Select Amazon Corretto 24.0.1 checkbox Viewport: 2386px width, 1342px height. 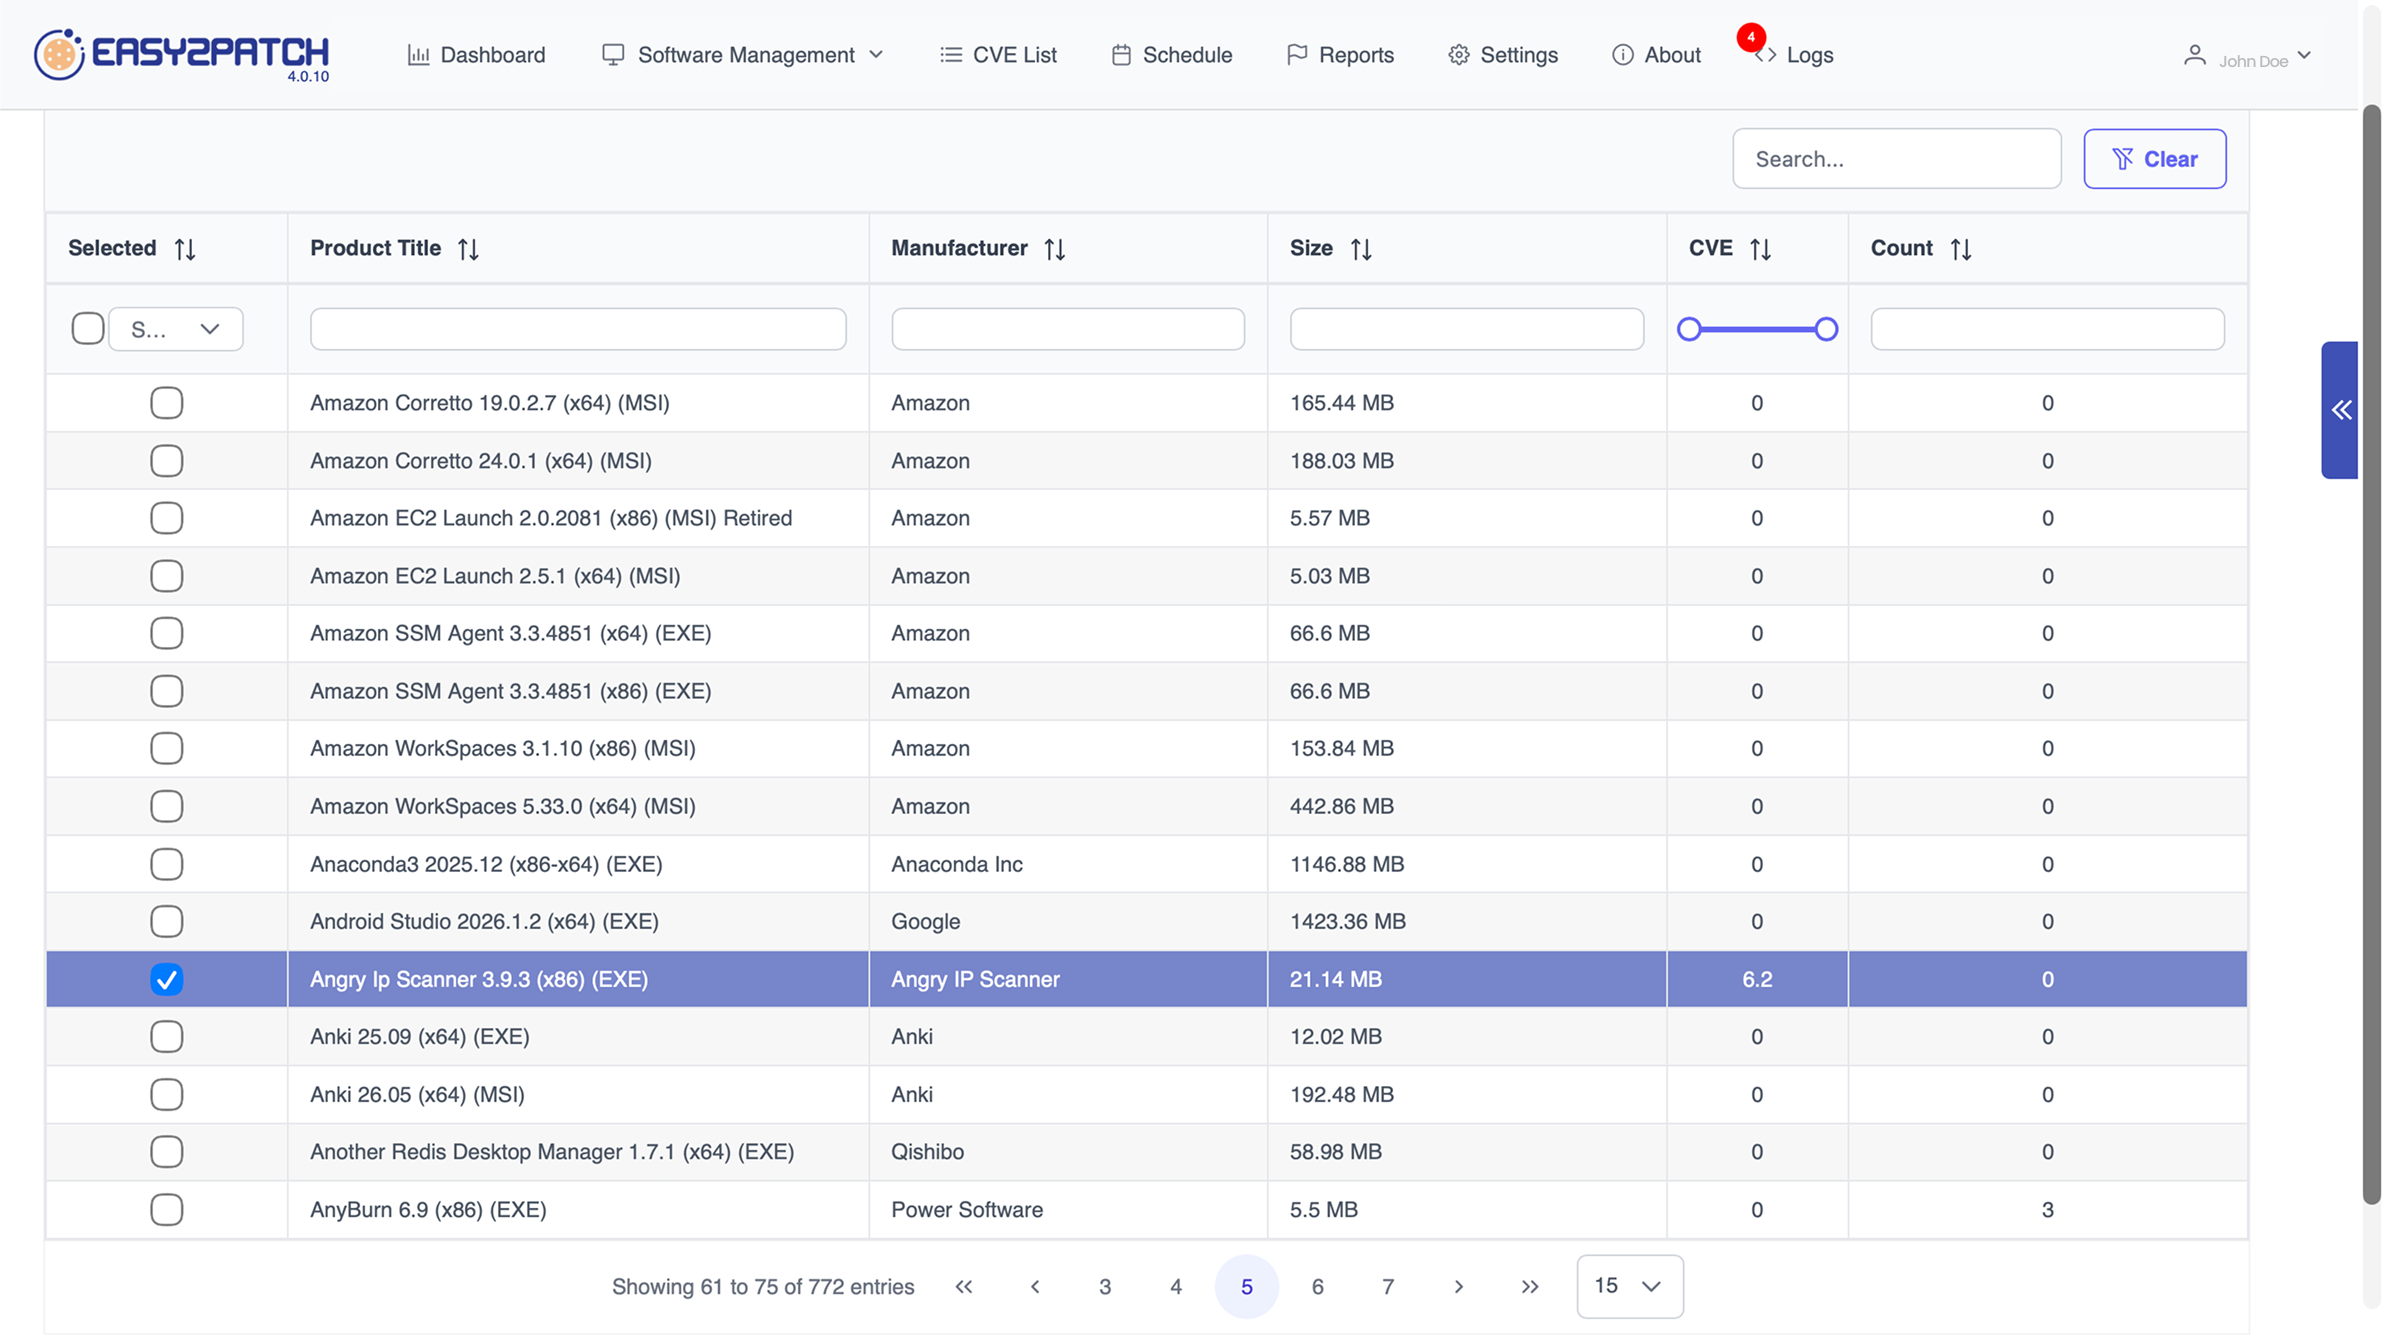[x=167, y=461]
